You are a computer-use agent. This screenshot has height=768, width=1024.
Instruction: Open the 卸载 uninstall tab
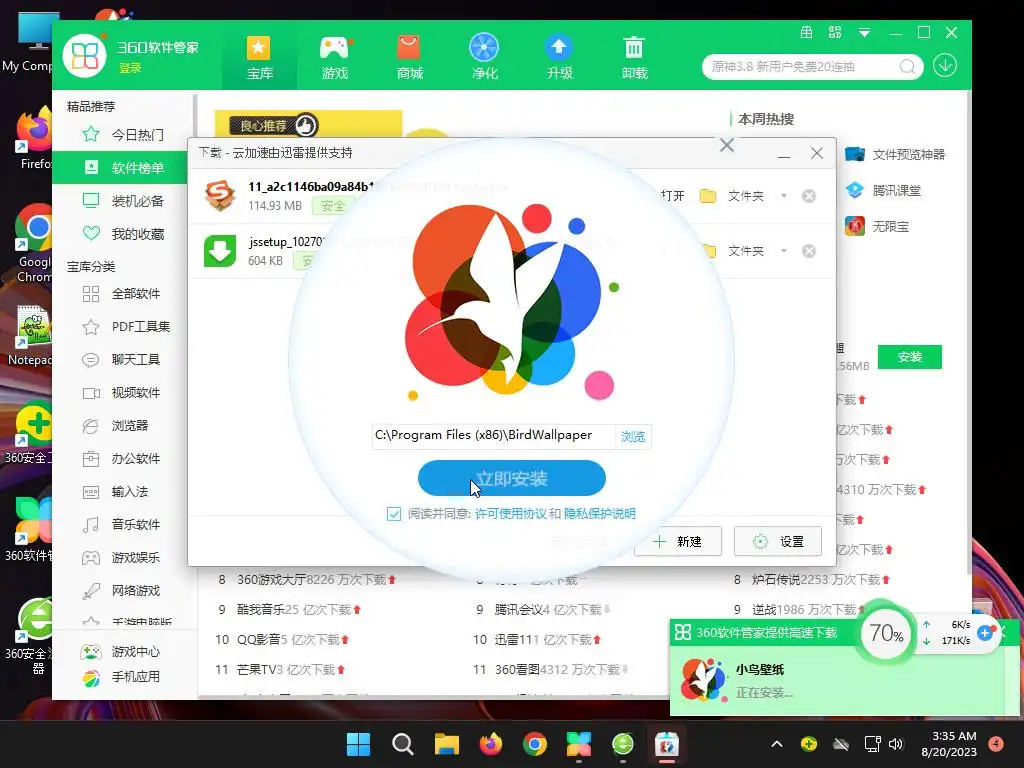click(x=634, y=57)
